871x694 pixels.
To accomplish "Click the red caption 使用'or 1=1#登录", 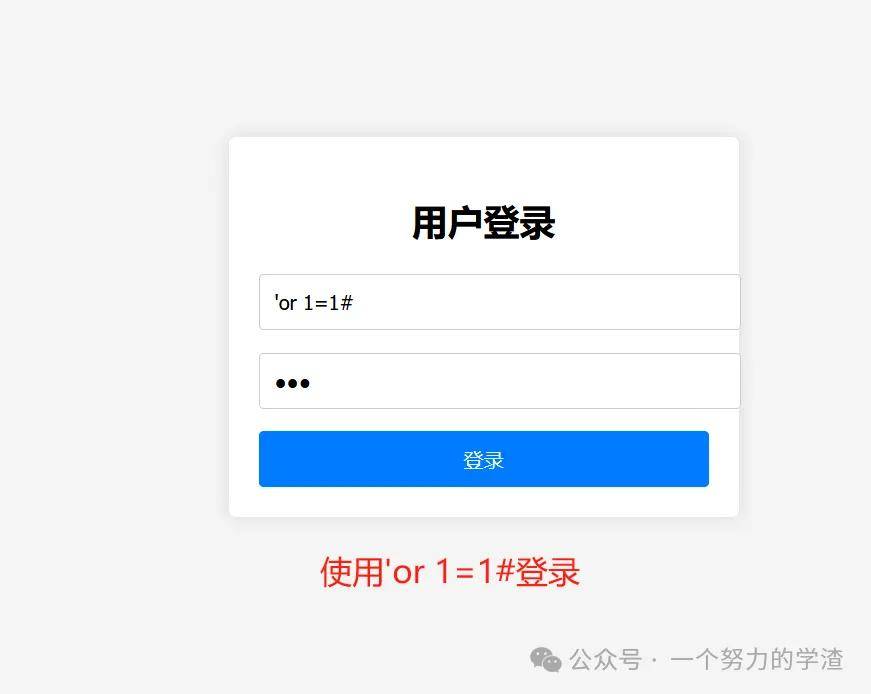I will click(x=450, y=572).
